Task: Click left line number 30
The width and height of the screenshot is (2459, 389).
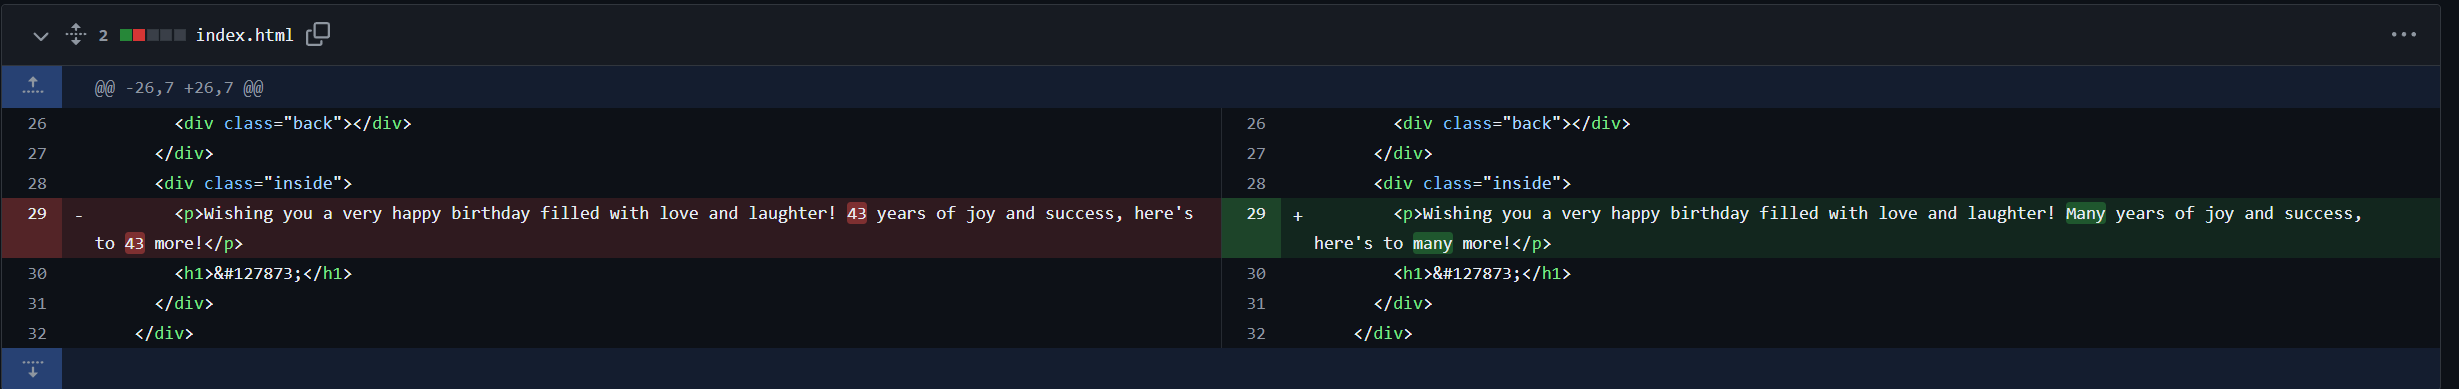Action: (x=37, y=274)
